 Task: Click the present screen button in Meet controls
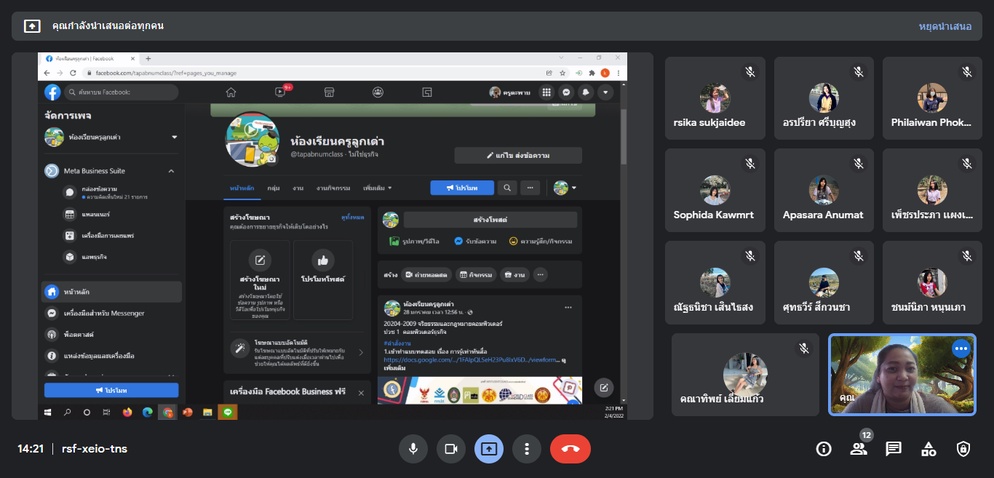pos(489,449)
